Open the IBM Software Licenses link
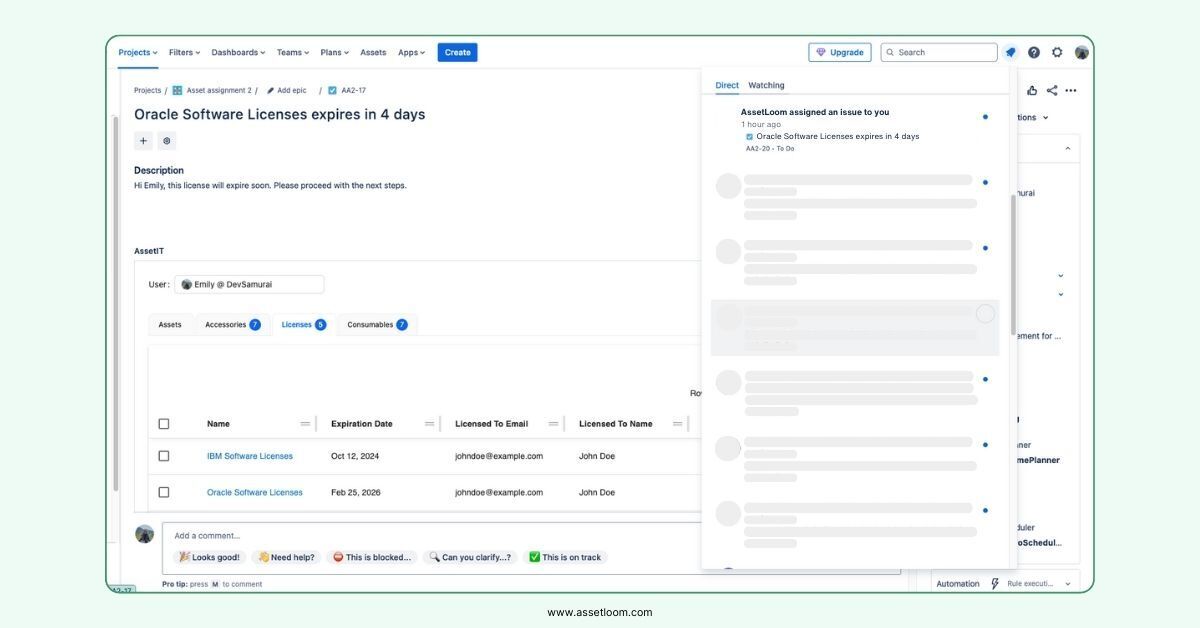 tap(250, 456)
